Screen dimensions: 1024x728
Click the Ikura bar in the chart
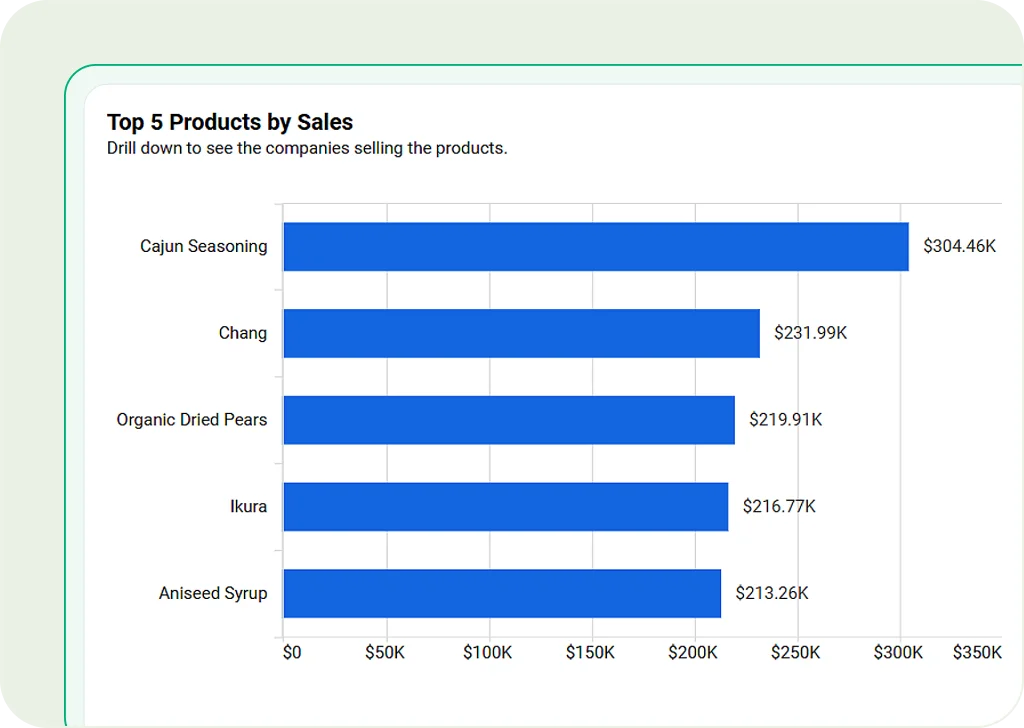[x=505, y=507]
